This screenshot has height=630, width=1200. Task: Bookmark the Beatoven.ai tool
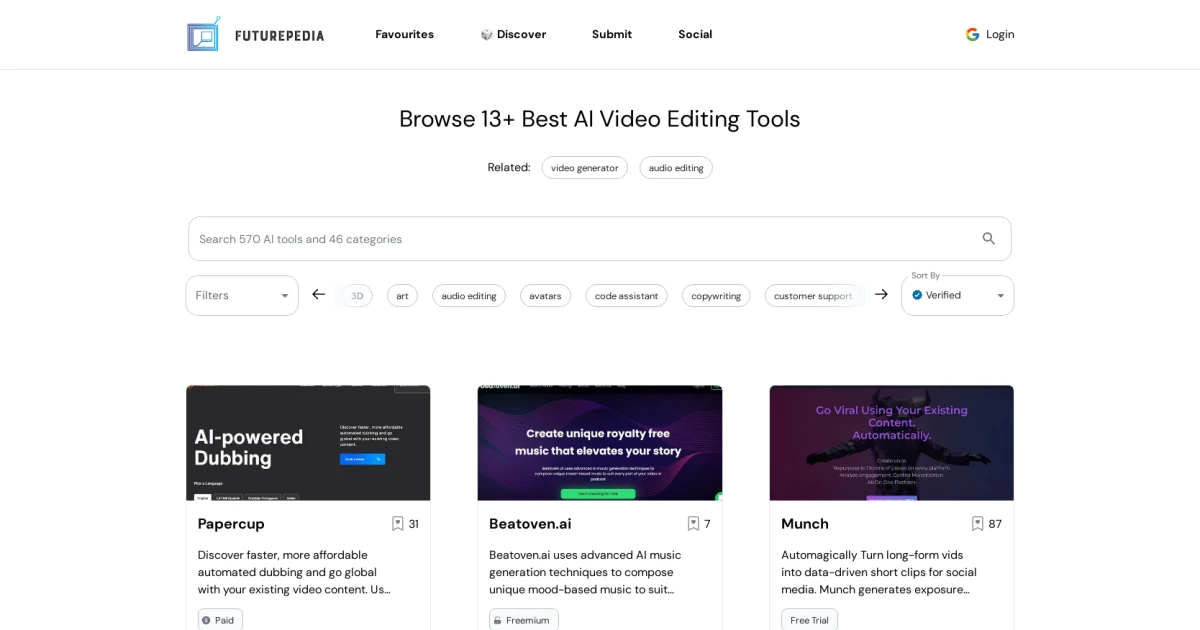(x=693, y=523)
